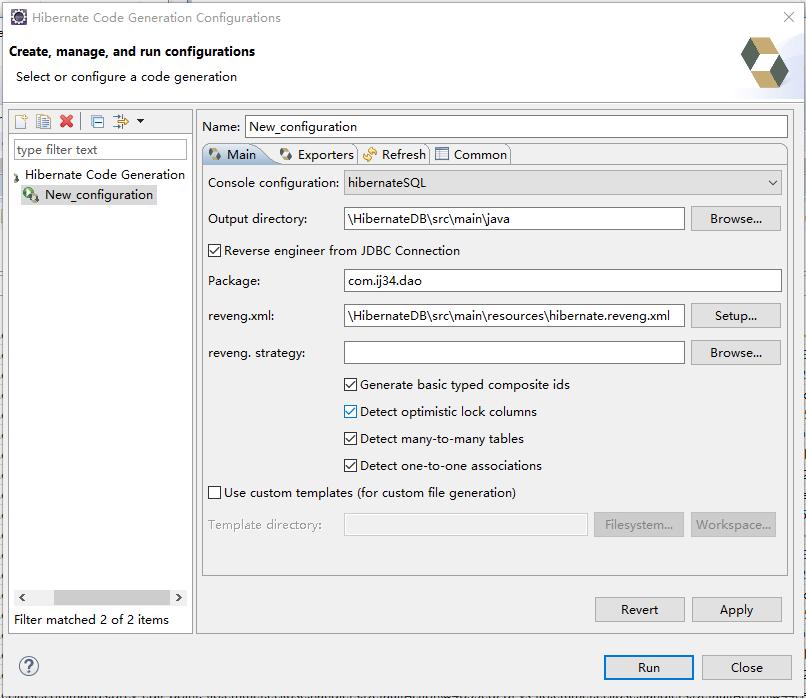Viewport: 806px width, 698px height.
Task: Open the Console configuration dropdown
Action: [562, 183]
